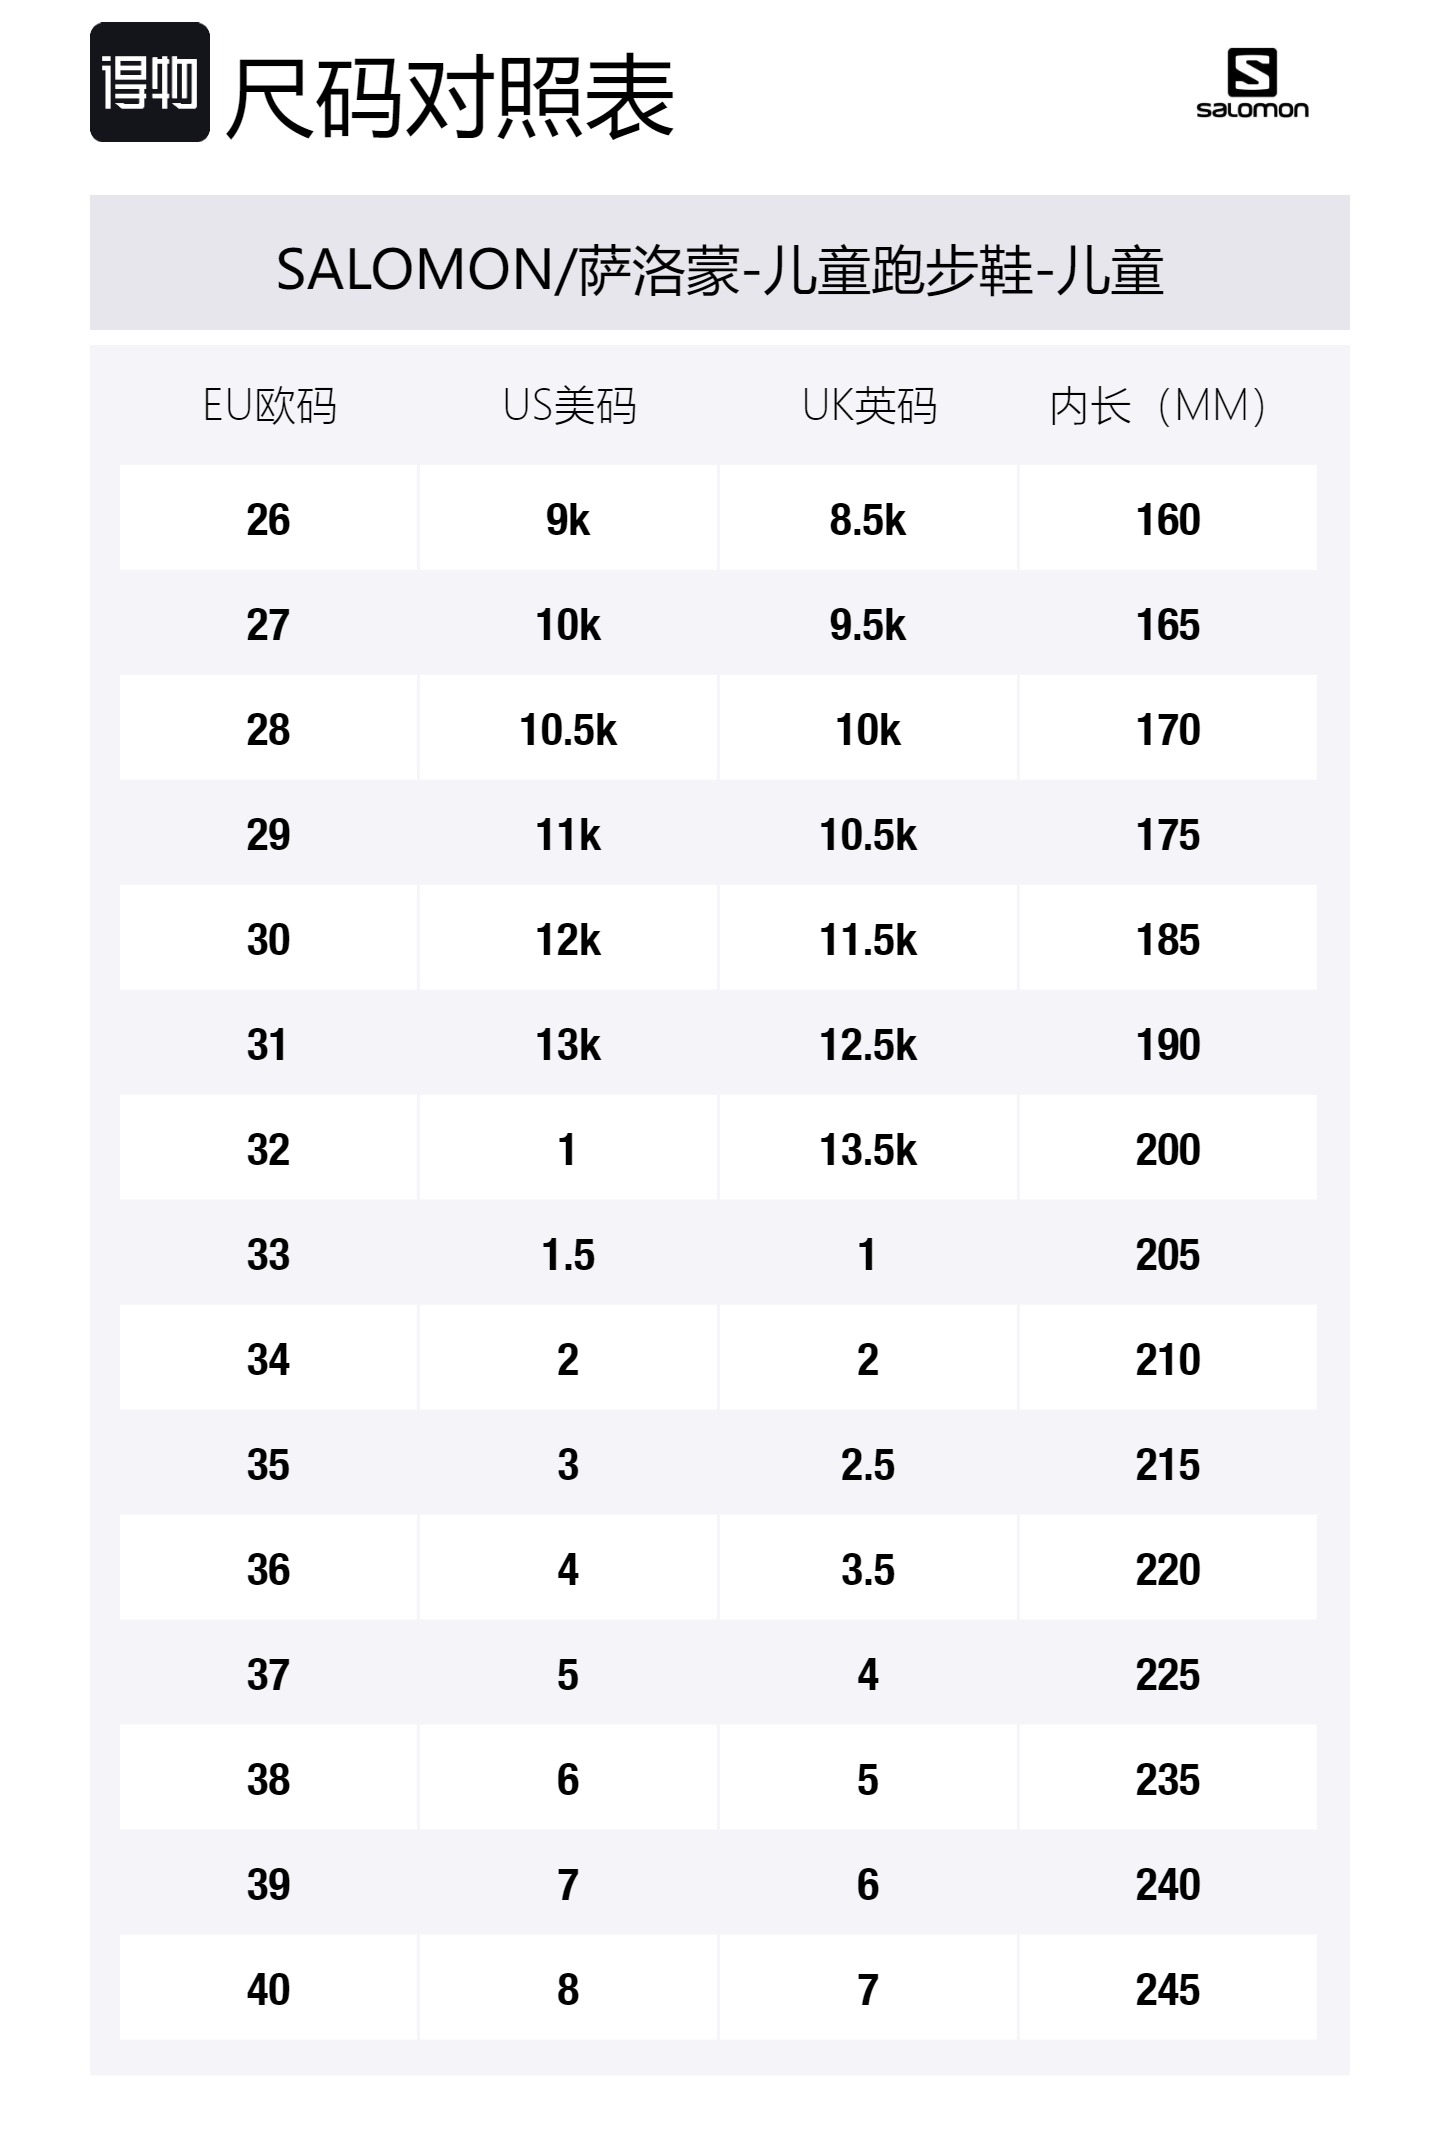The image size is (1440, 2154).
Task: Select the 245 inner length cell
Action: click(1168, 1988)
